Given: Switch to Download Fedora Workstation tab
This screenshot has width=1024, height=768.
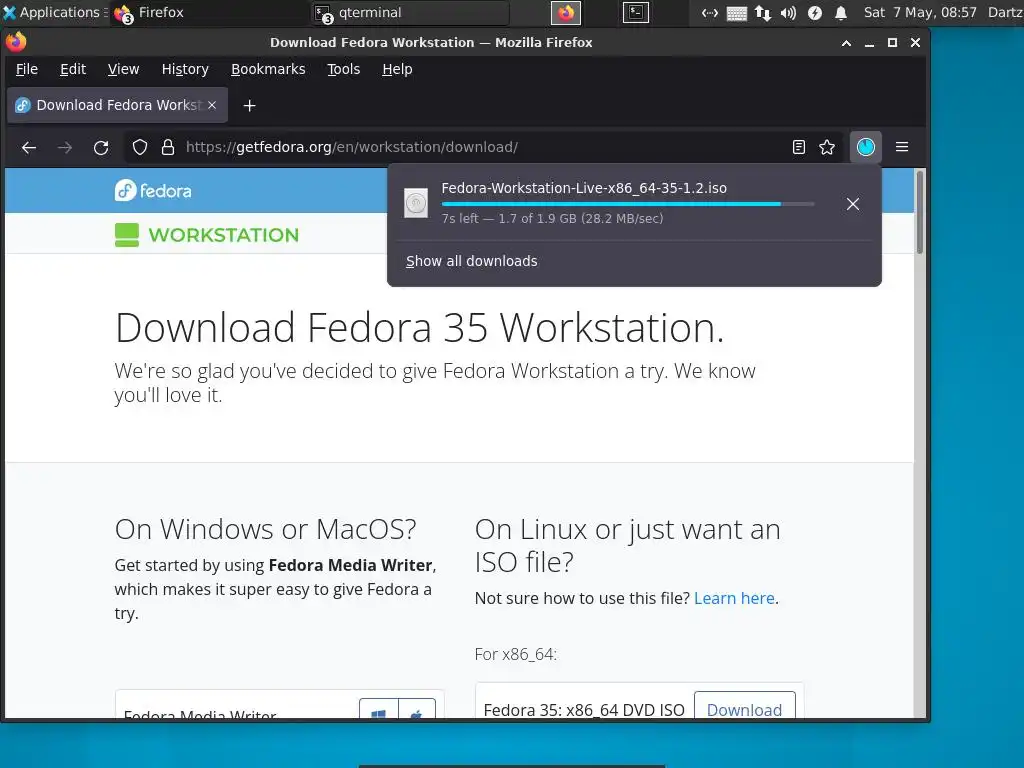Looking at the screenshot, I should pyautogui.click(x=118, y=105).
